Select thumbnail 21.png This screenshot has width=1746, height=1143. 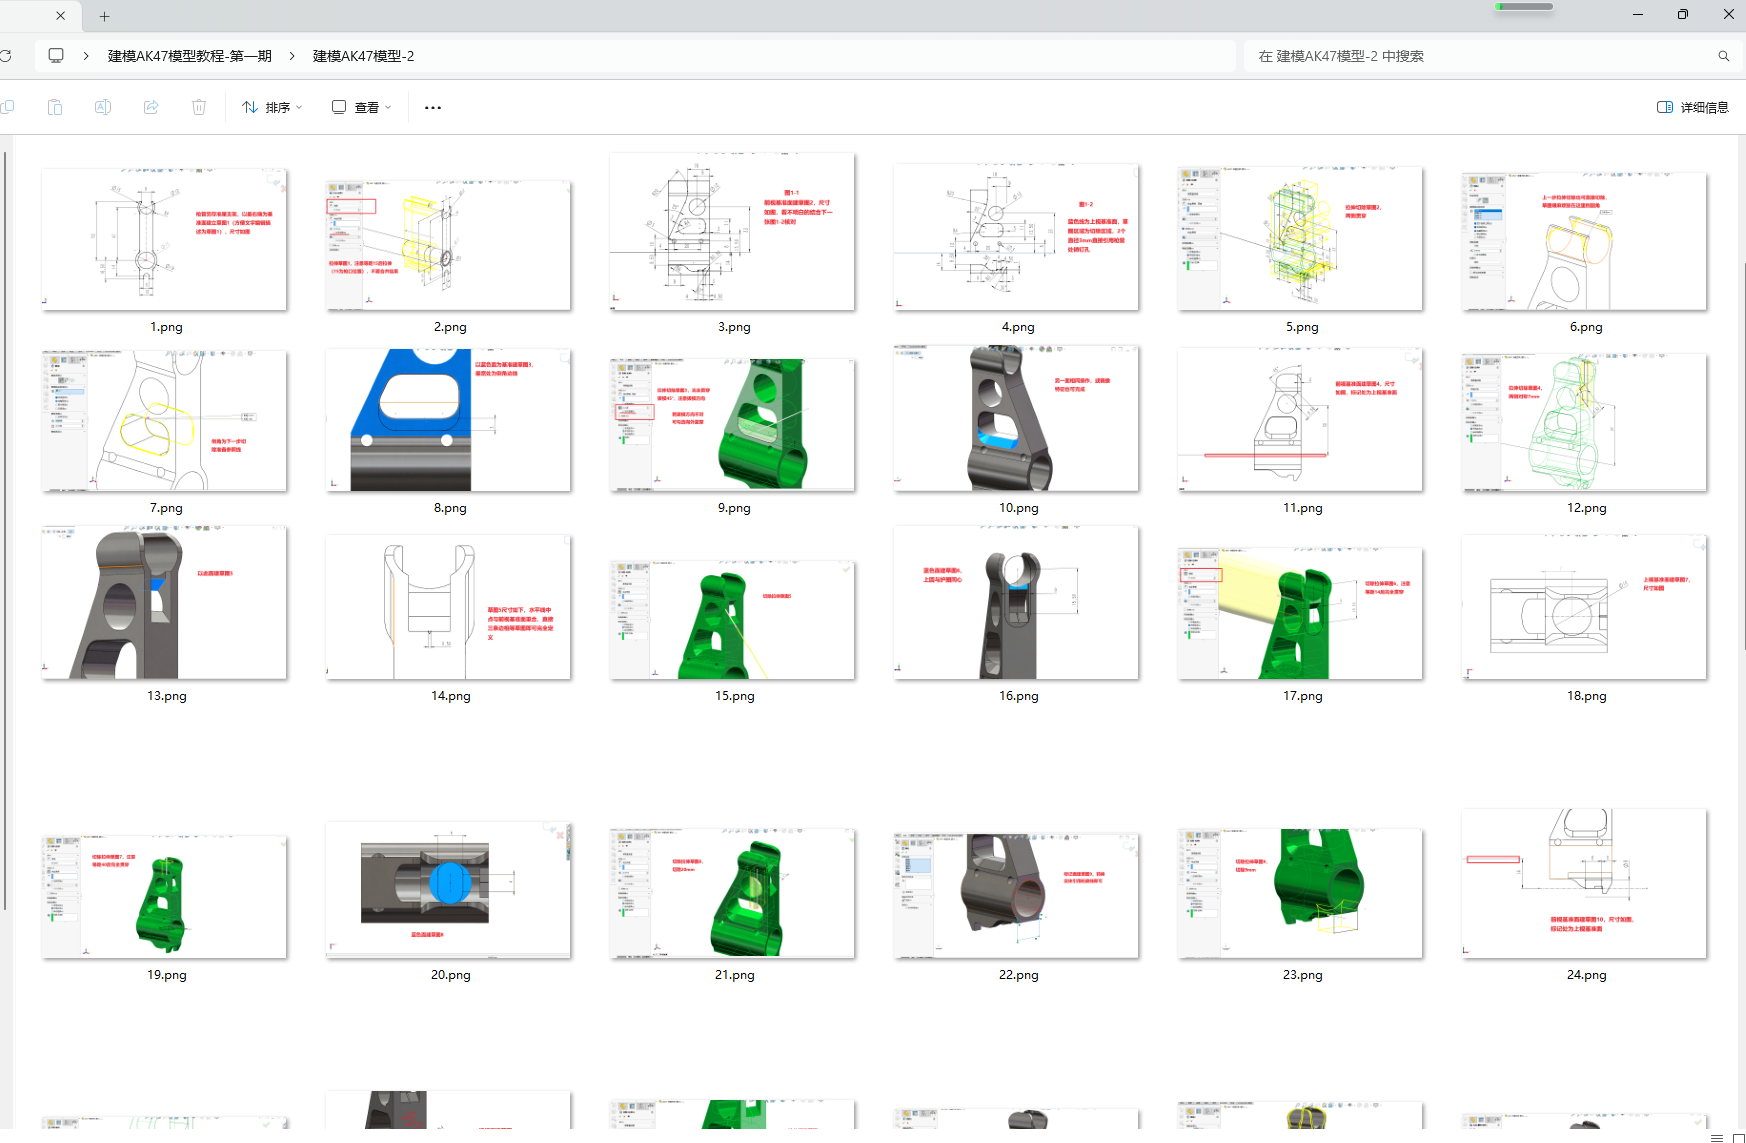pyautogui.click(x=733, y=894)
